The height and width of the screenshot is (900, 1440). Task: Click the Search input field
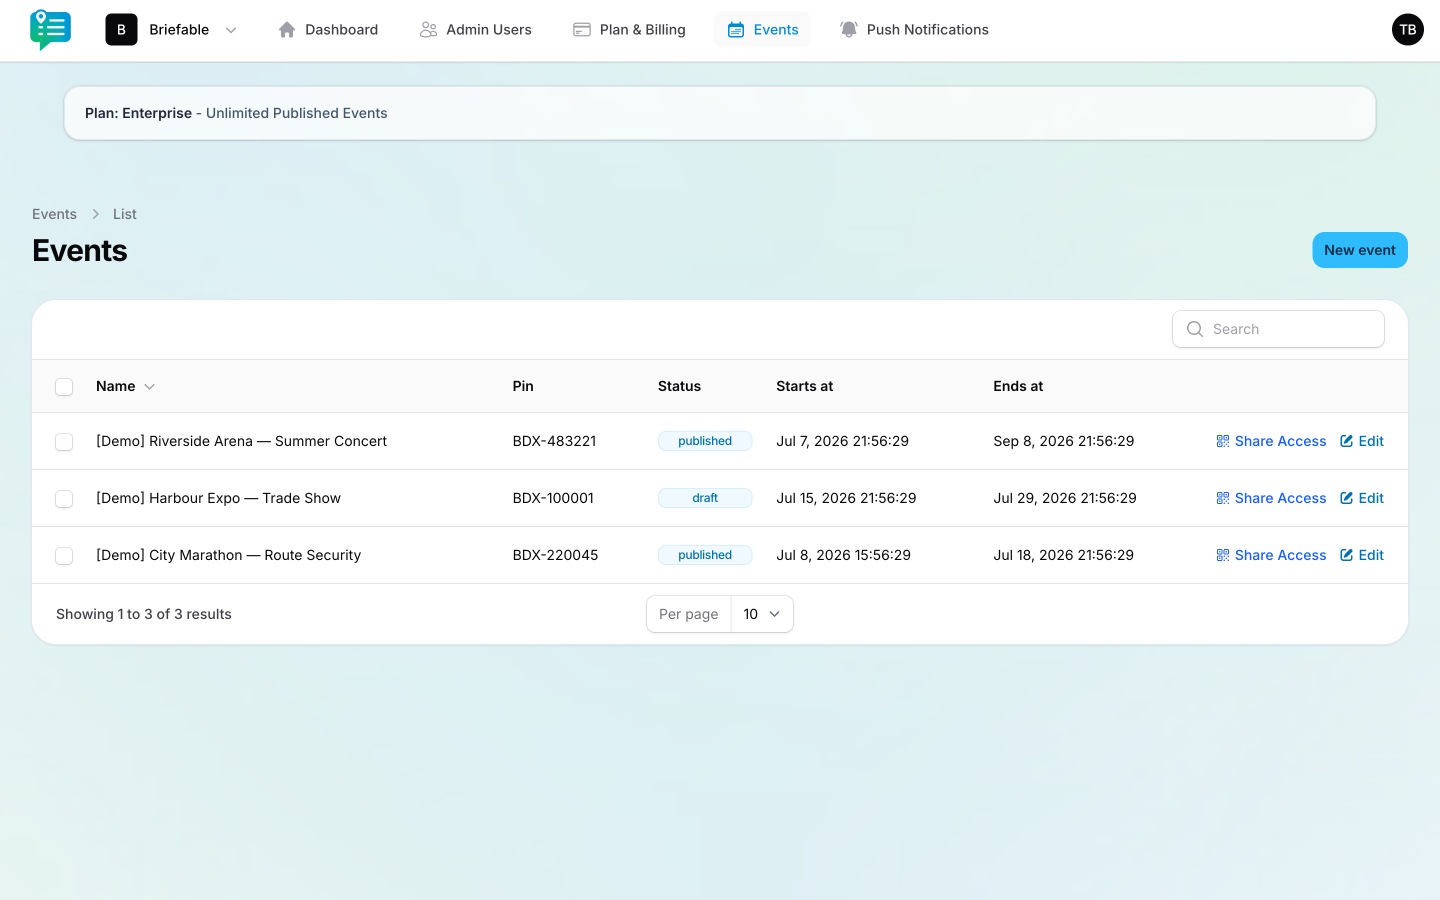[x=1278, y=329]
